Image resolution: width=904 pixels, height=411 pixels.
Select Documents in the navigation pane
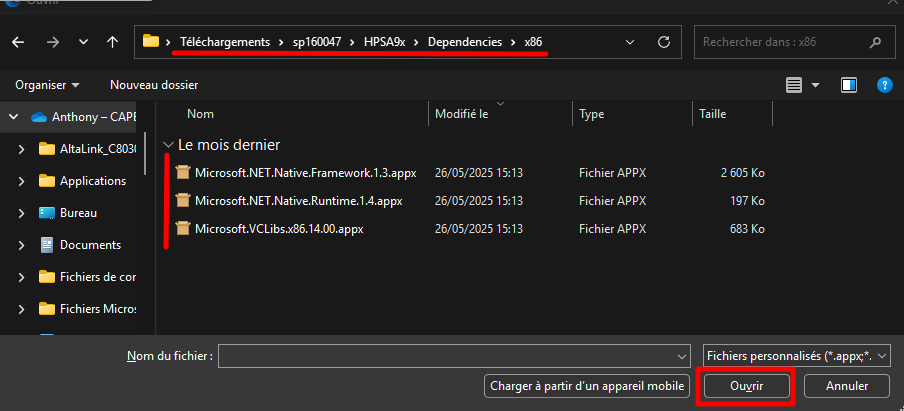(x=81, y=245)
